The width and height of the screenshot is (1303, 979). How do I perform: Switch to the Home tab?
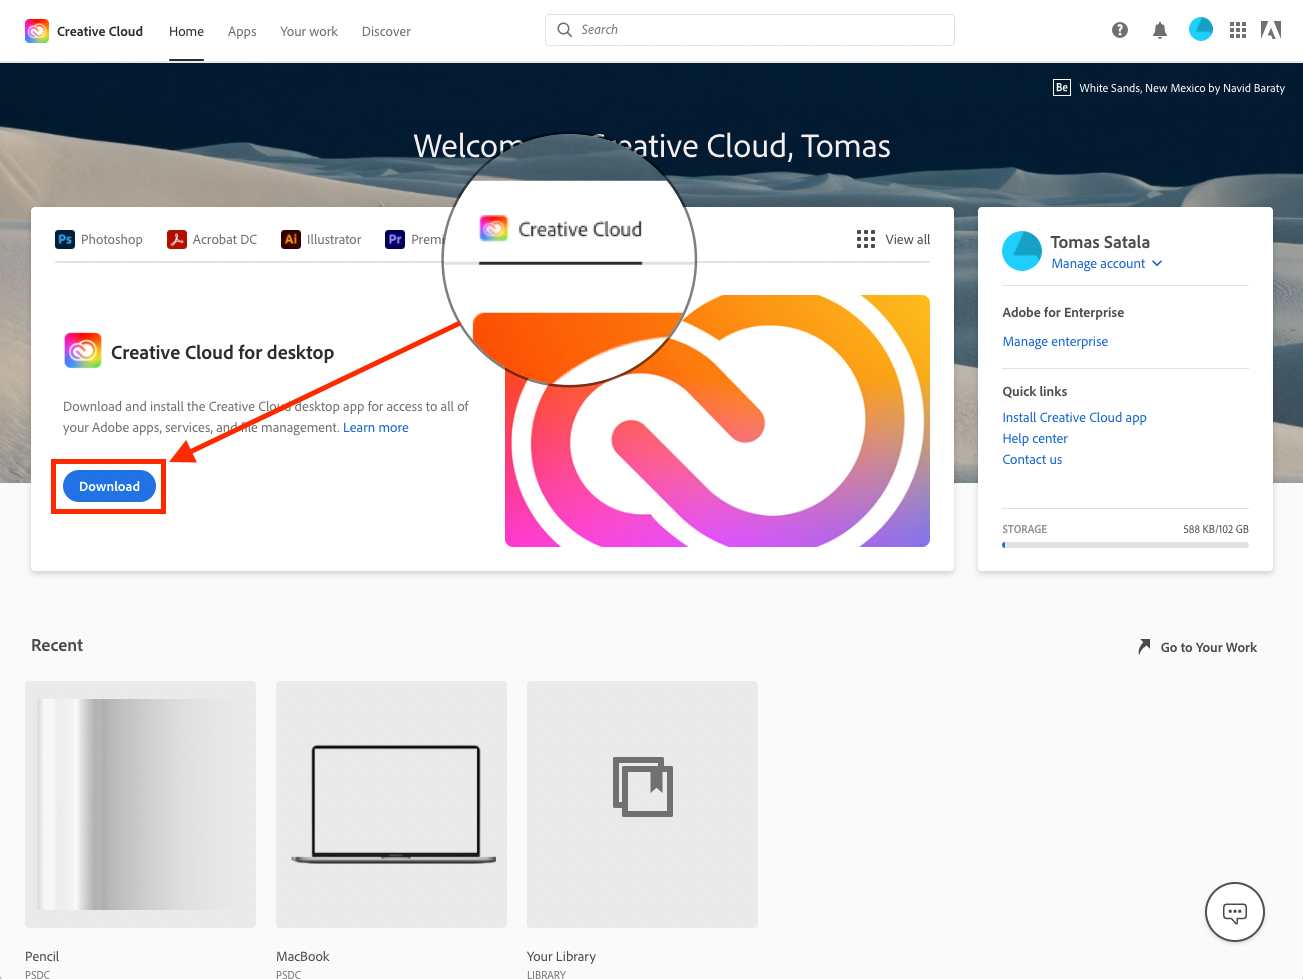point(186,31)
